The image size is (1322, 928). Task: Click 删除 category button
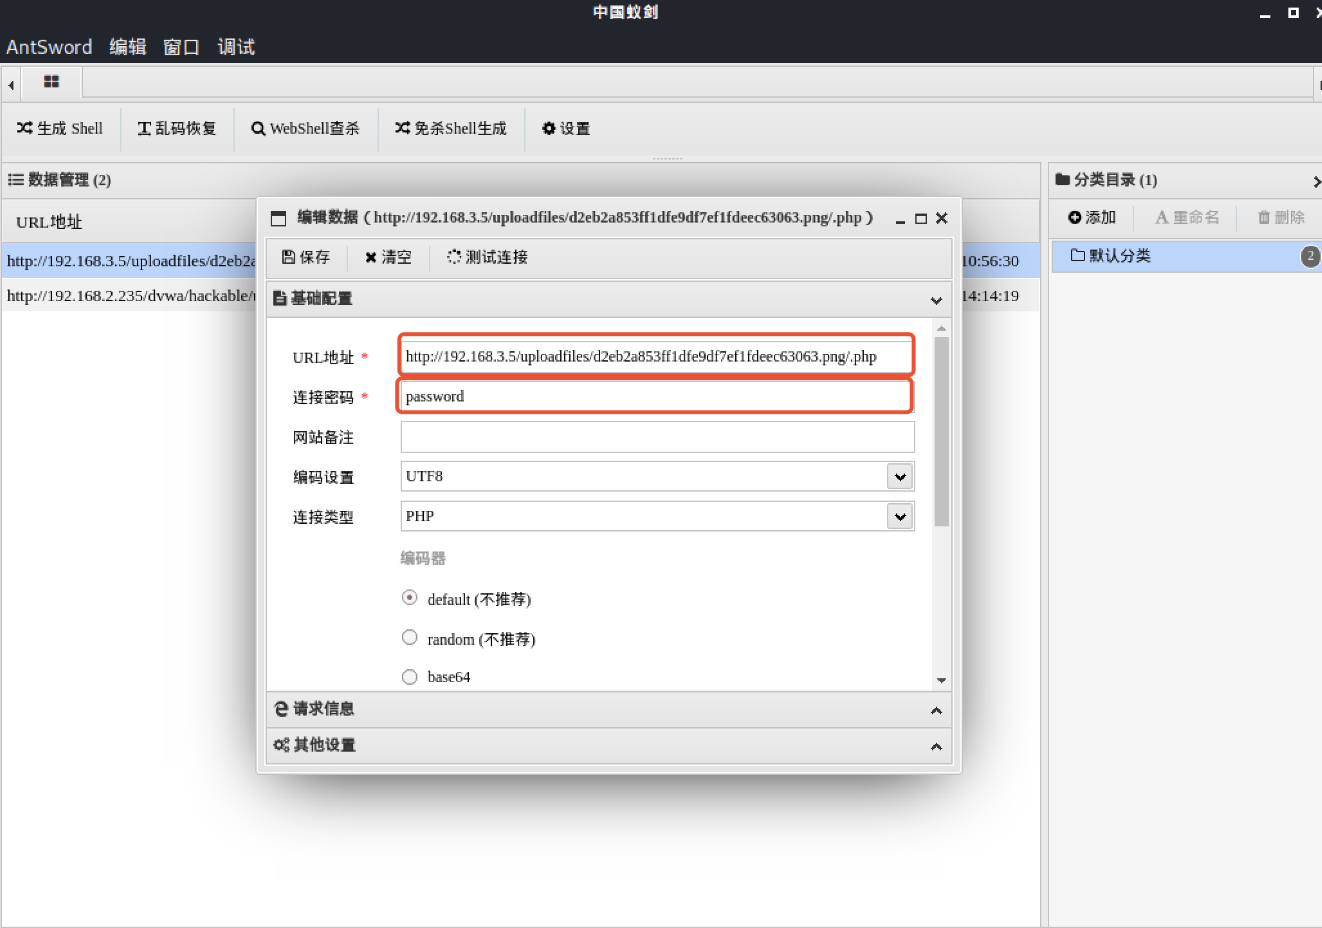pyautogui.click(x=1281, y=217)
